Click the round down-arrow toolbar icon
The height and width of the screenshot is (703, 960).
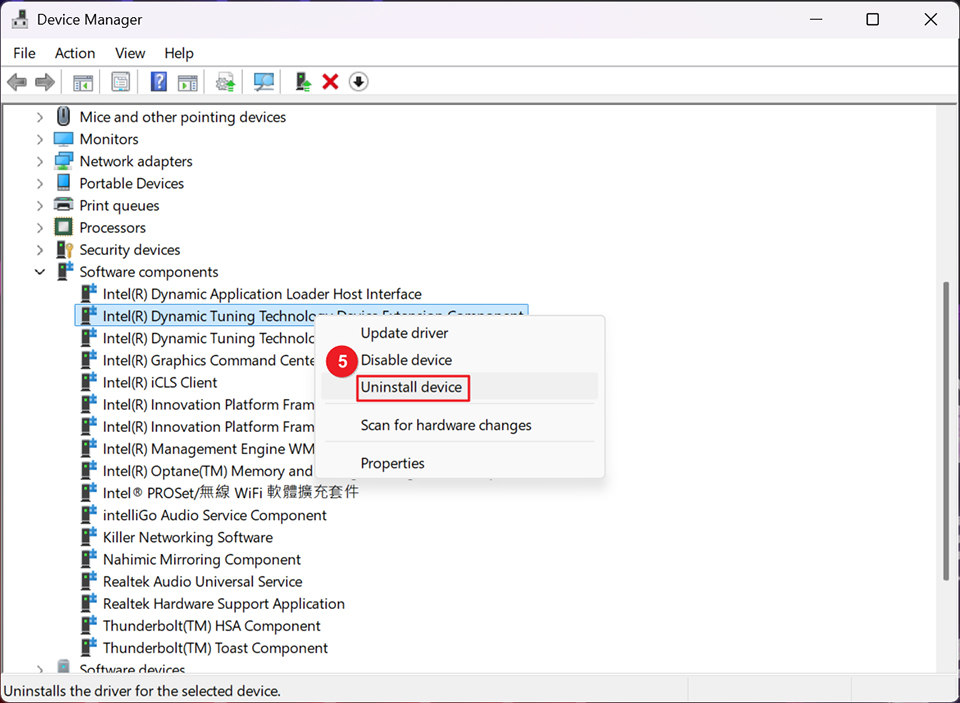pyautogui.click(x=359, y=81)
